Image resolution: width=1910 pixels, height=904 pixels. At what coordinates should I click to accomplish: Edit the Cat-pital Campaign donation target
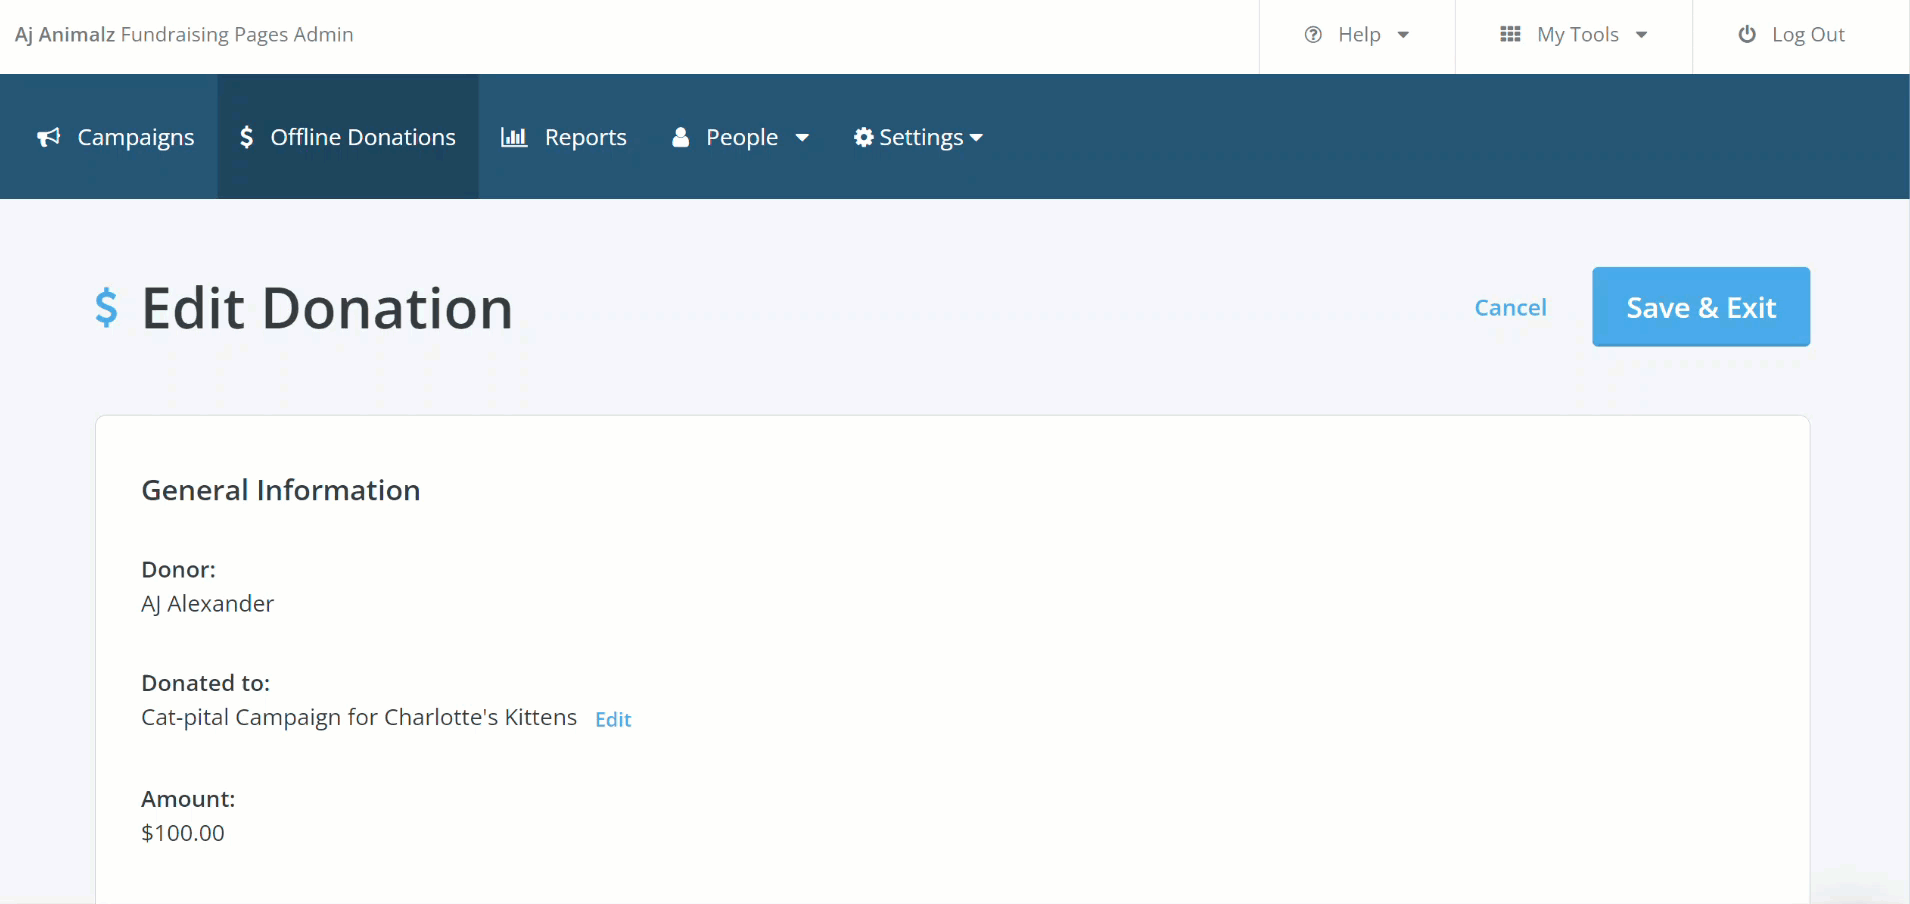[612, 719]
